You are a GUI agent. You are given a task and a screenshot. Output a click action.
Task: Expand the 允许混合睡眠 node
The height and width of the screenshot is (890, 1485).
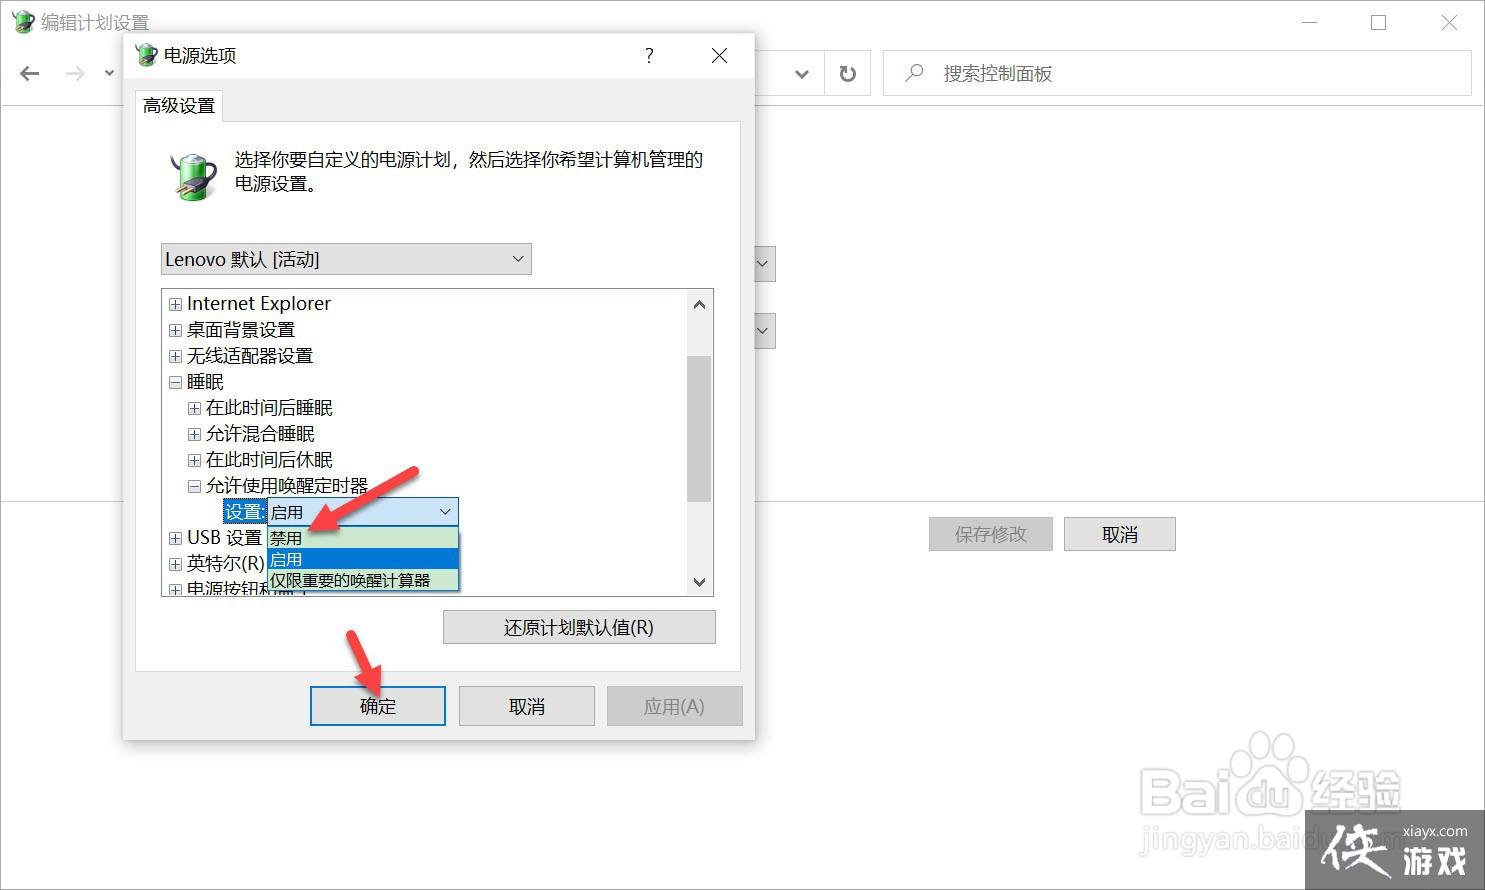(194, 434)
